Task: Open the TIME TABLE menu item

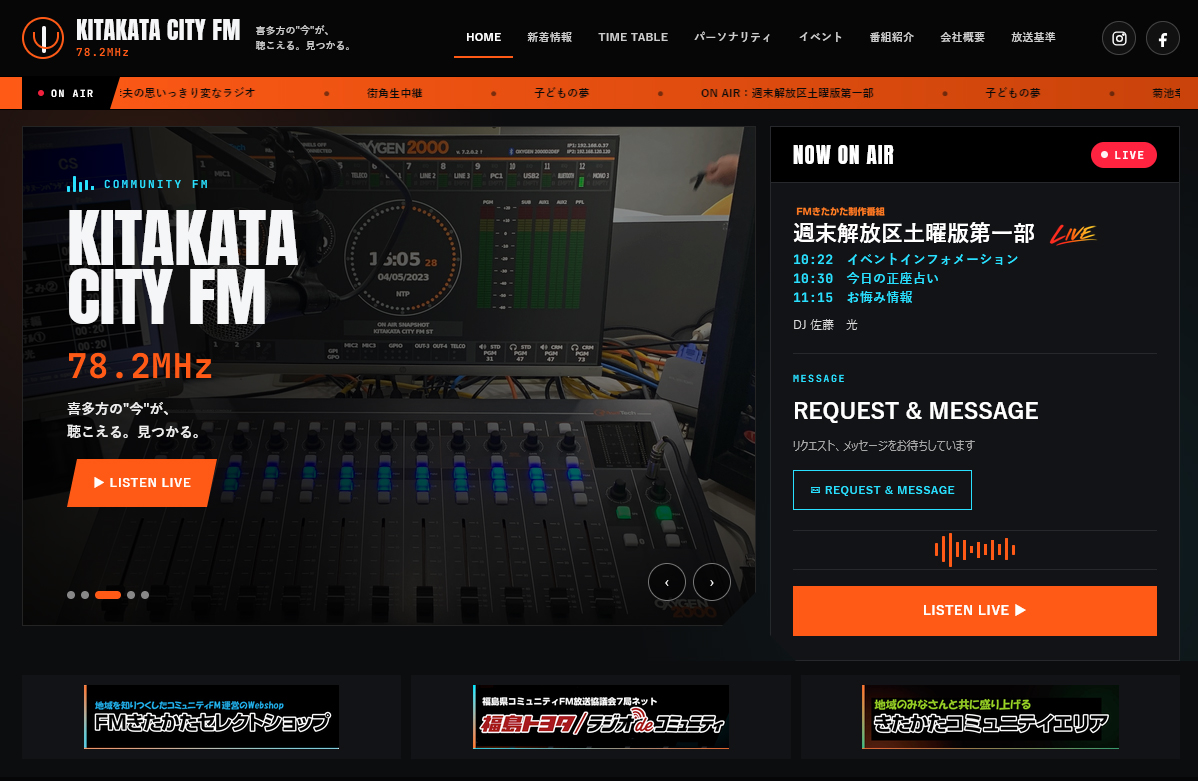Action: tap(633, 37)
